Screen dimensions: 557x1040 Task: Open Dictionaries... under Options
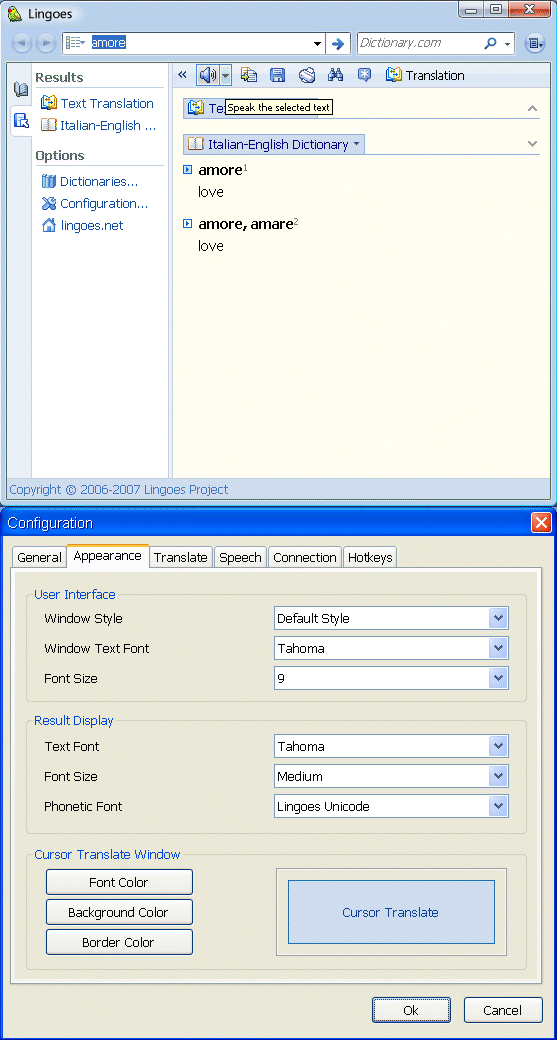tap(90, 181)
